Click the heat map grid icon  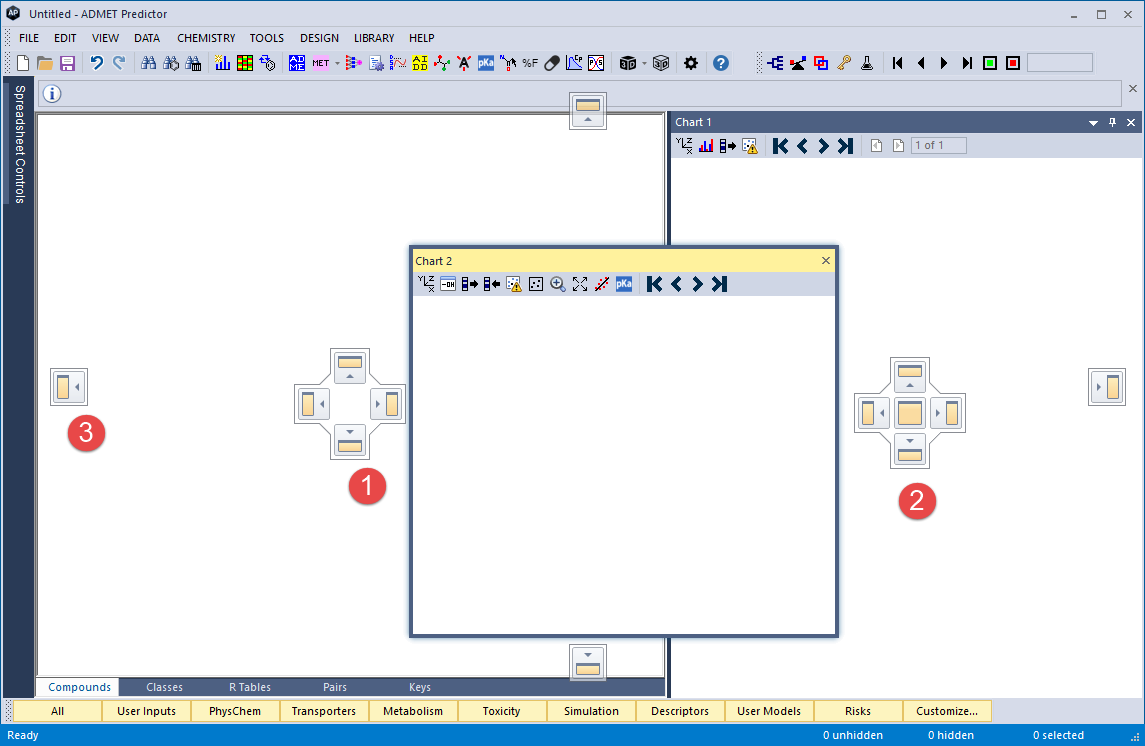[x=245, y=63]
